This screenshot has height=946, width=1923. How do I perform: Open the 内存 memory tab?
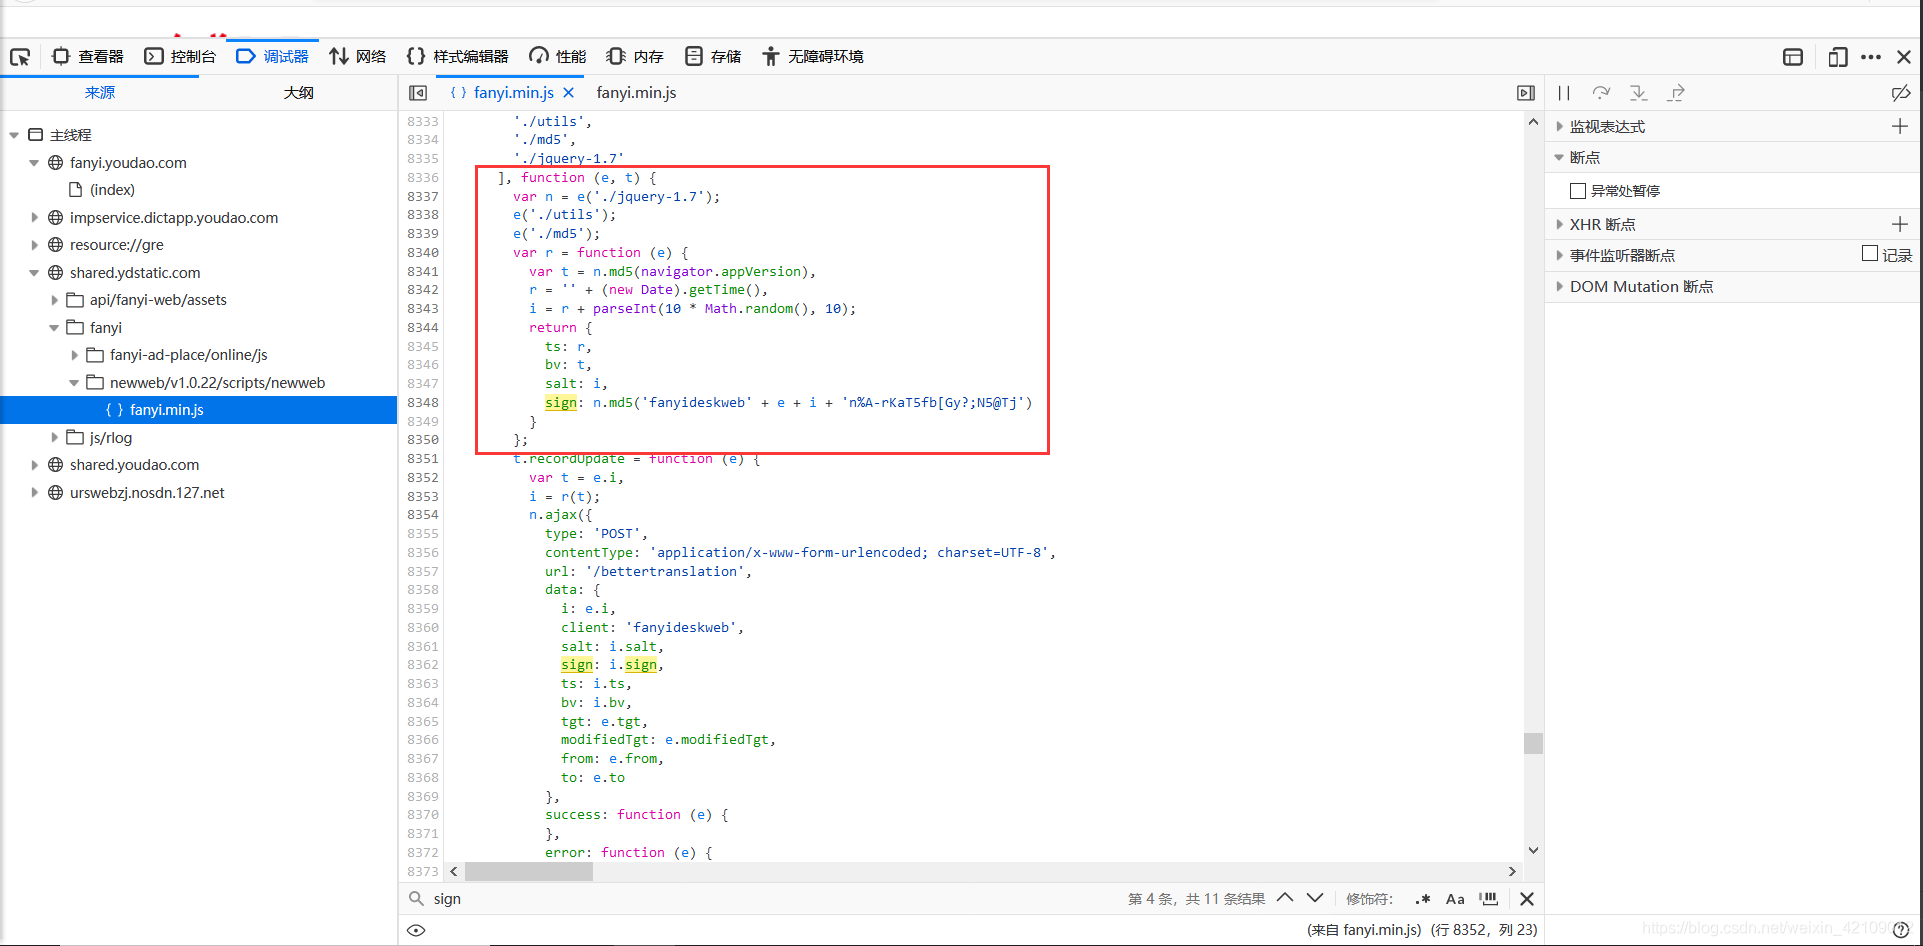635,57
